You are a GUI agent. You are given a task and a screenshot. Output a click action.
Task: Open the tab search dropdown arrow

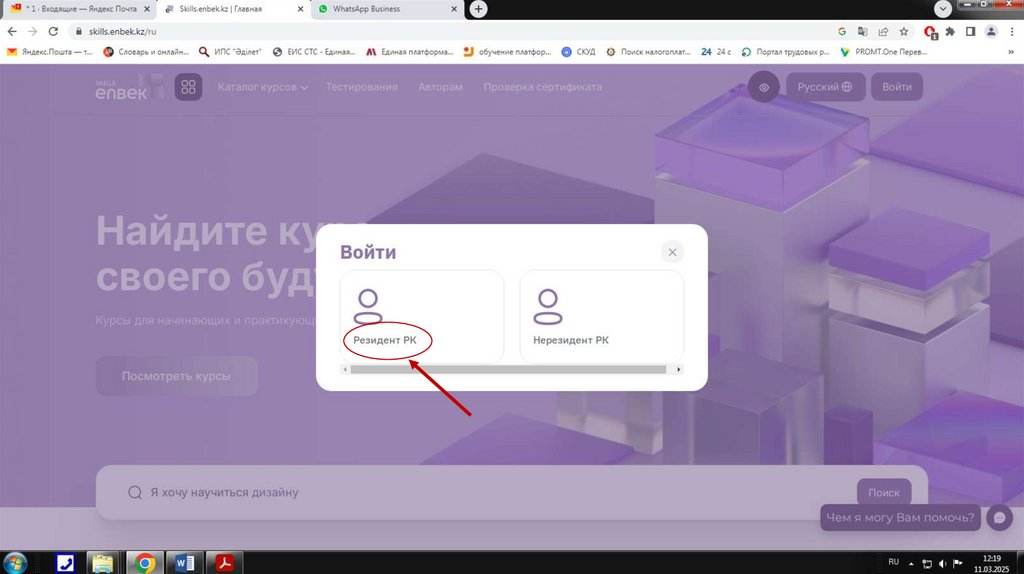[x=942, y=8]
